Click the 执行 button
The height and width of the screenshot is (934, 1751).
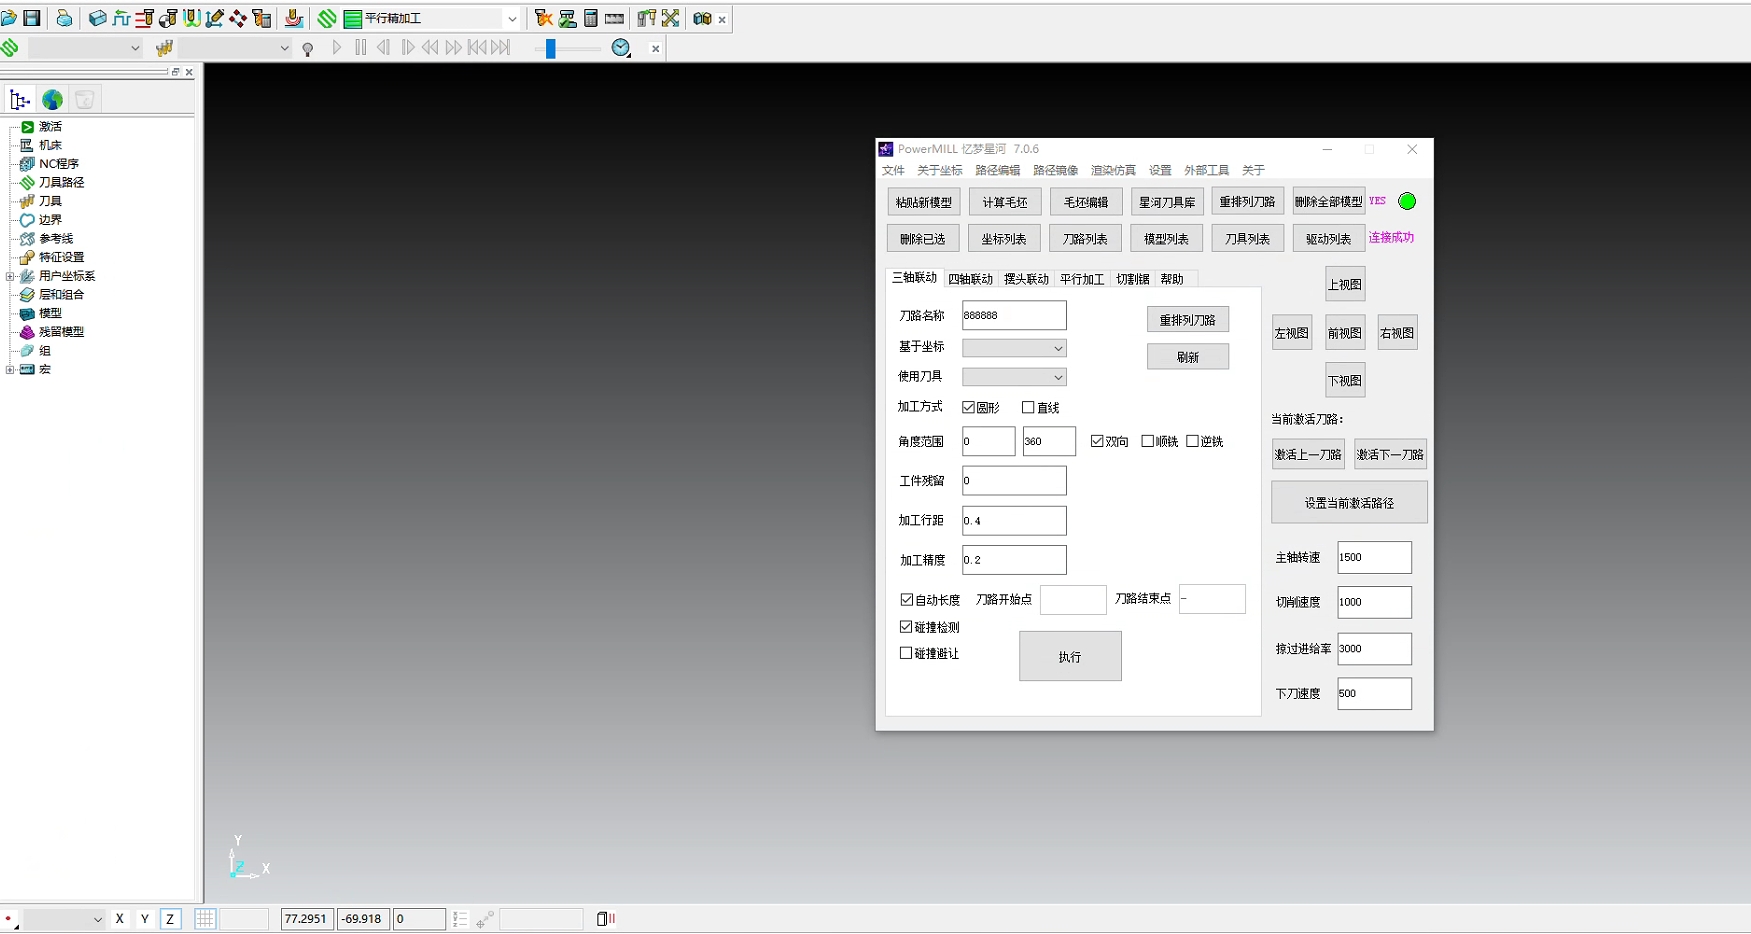(1069, 656)
